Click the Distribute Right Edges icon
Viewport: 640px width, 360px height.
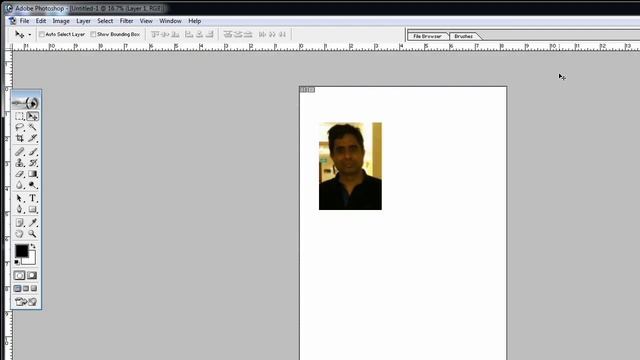pos(282,35)
